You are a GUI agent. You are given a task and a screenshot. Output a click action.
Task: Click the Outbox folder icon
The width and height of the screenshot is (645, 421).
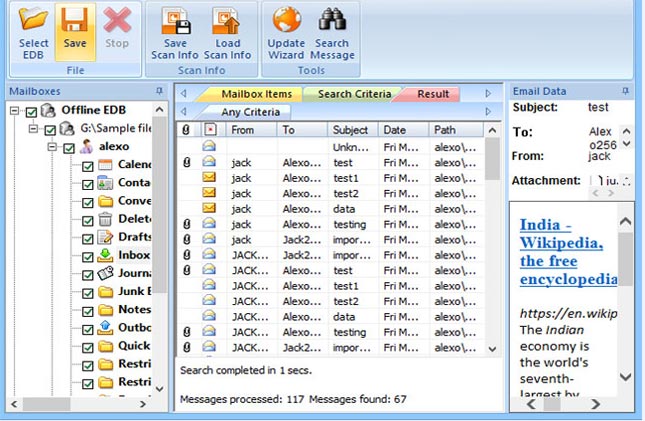[x=105, y=328]
